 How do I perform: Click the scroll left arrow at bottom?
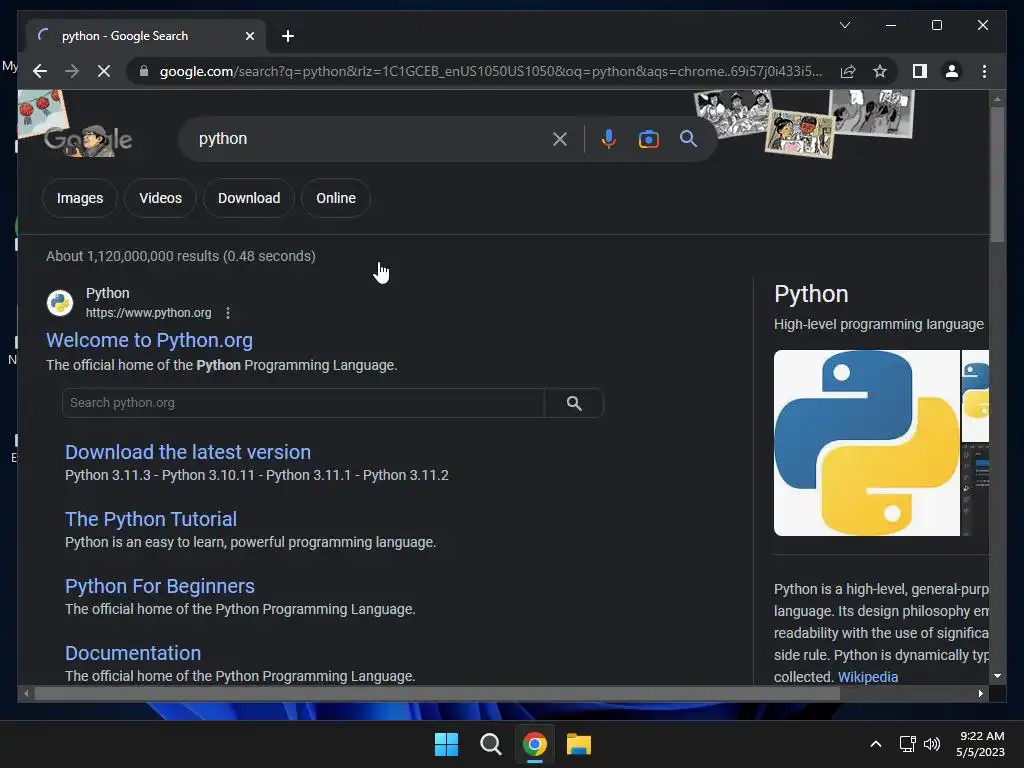pyautogui.click(x=26, y=694)
